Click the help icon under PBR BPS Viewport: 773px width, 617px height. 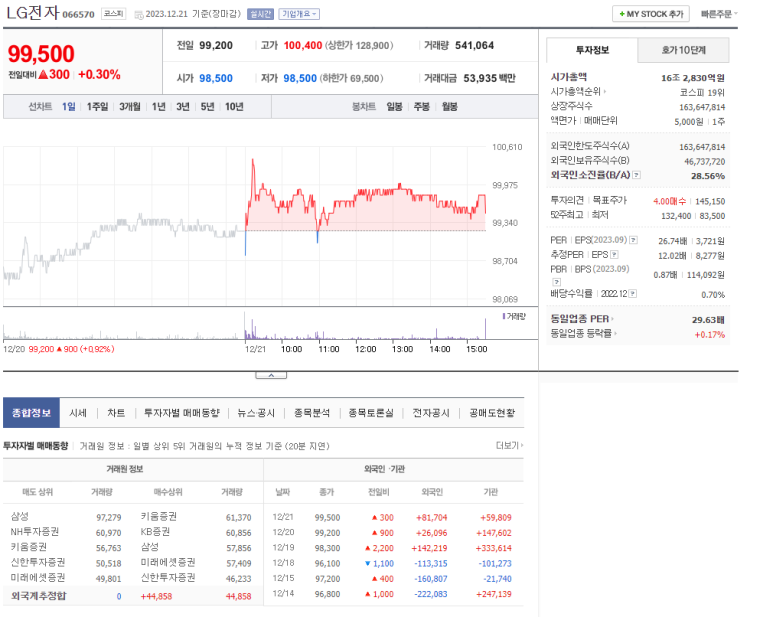pos(556,282)
